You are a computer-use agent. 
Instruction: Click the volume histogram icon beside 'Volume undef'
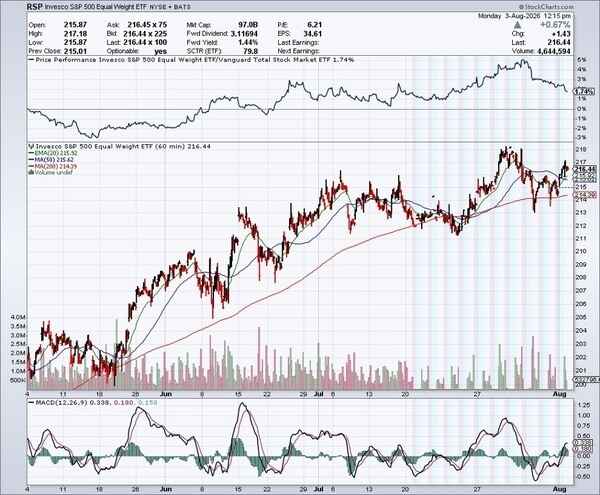tap(31, 173)
